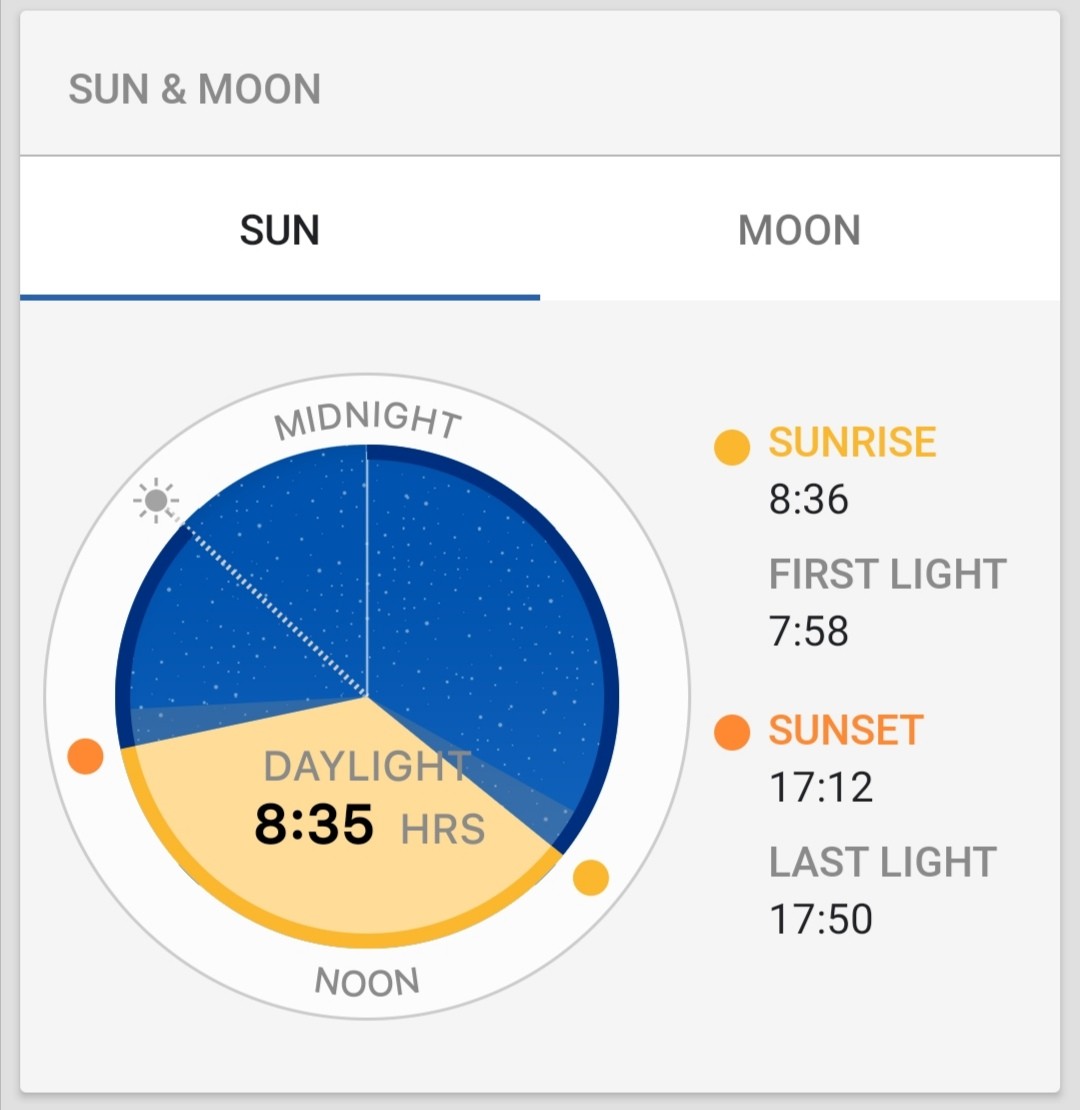Click the NOON label on the dial
The width and height of the screenshot is (1080, 1110).
[367, 982]
